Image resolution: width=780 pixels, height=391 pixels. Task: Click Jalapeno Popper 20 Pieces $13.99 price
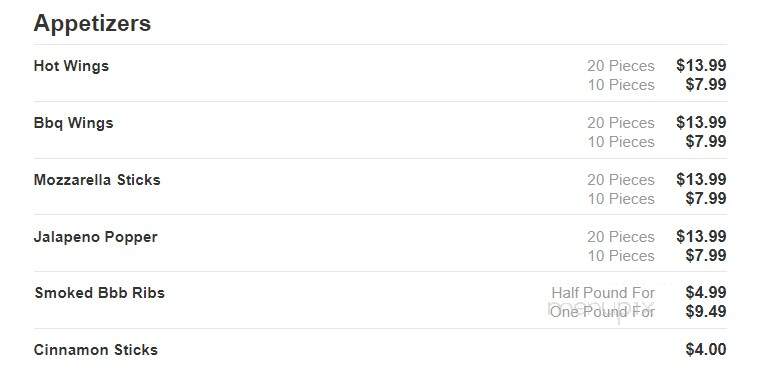701,236
